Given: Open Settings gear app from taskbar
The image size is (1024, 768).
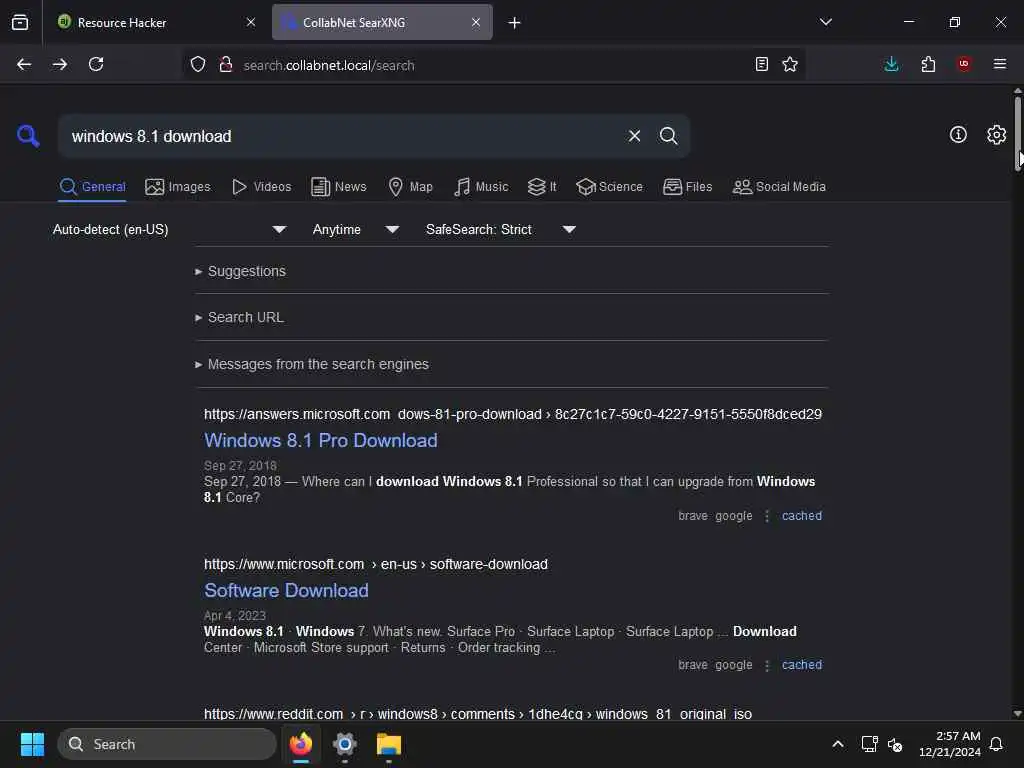Looking at the screenshot, I should 344,744.
